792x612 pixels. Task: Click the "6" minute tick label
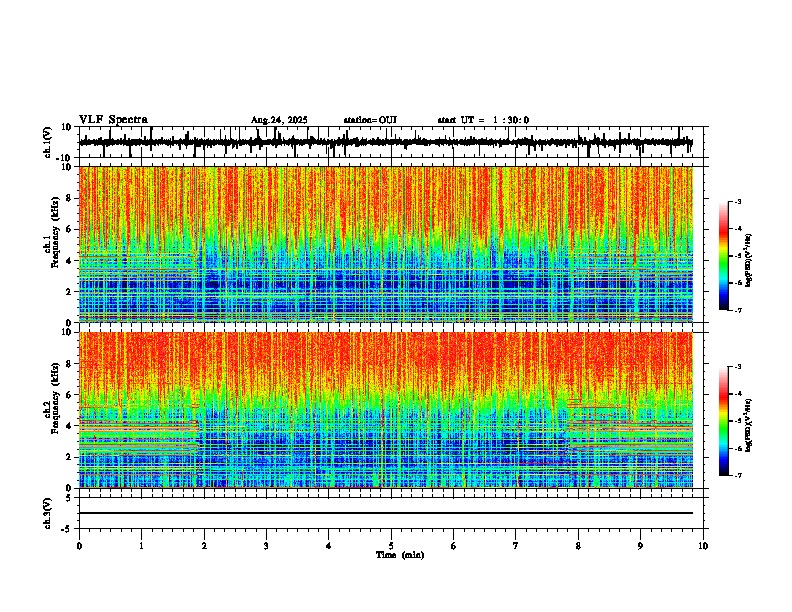click(x=454, y=546)
